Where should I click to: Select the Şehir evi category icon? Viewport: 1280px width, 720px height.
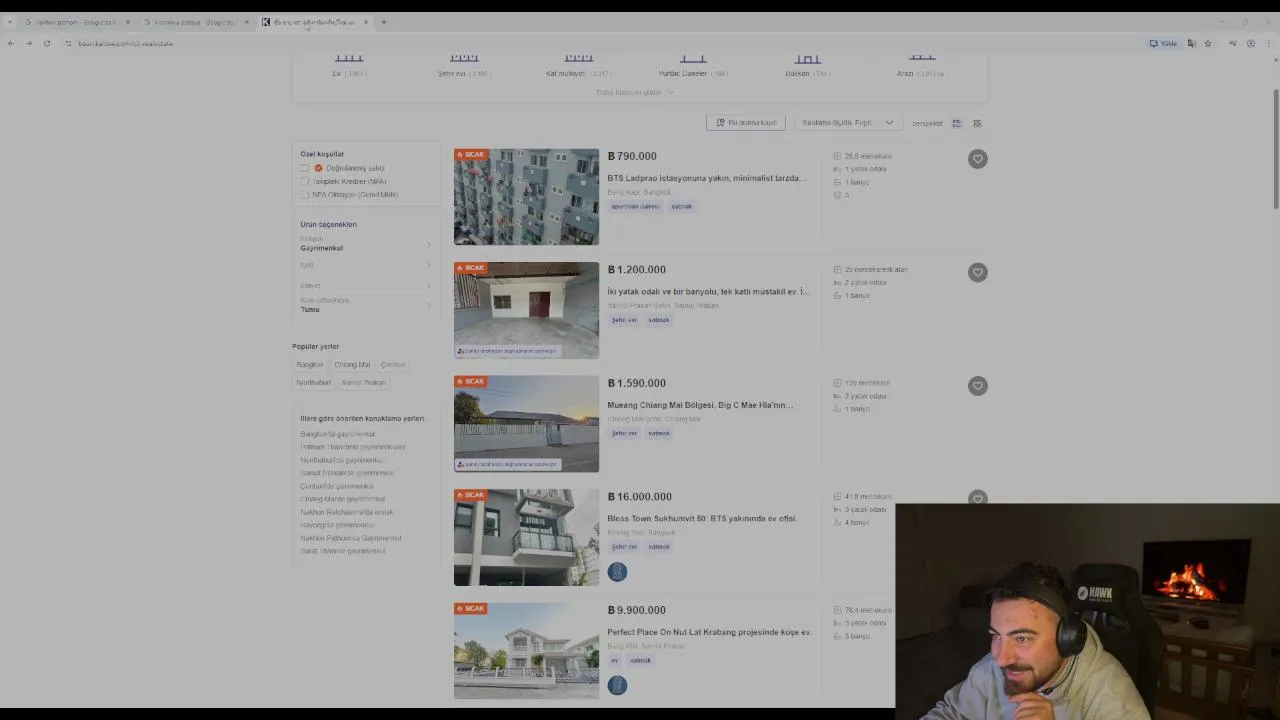[464, 57]
